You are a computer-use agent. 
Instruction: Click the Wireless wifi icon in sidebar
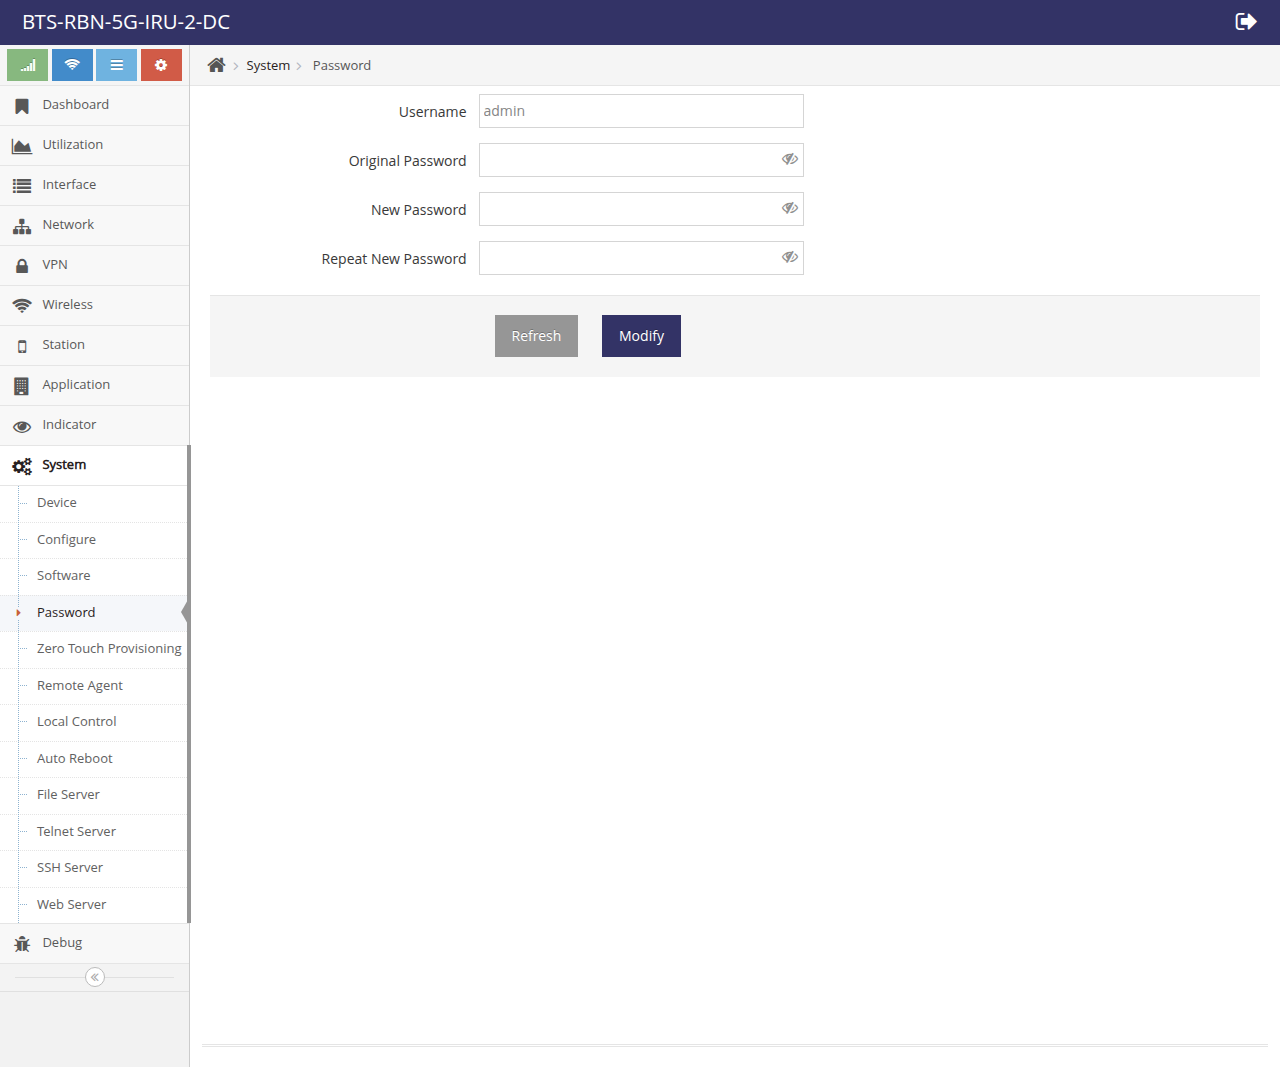click(22, 306)
